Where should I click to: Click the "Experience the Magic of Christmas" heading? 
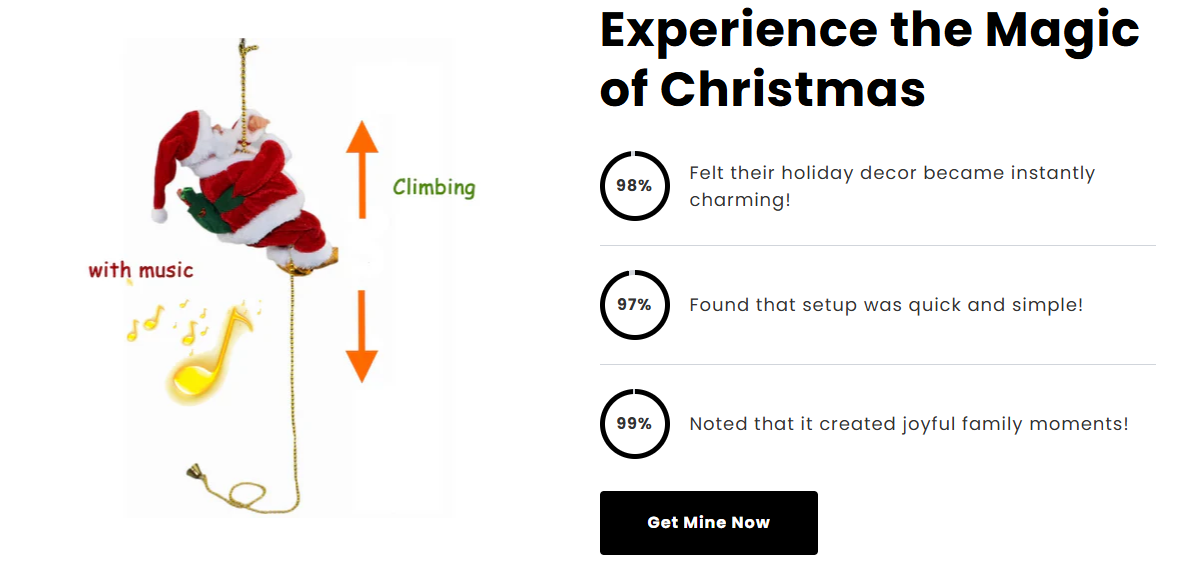pos(868,58)
